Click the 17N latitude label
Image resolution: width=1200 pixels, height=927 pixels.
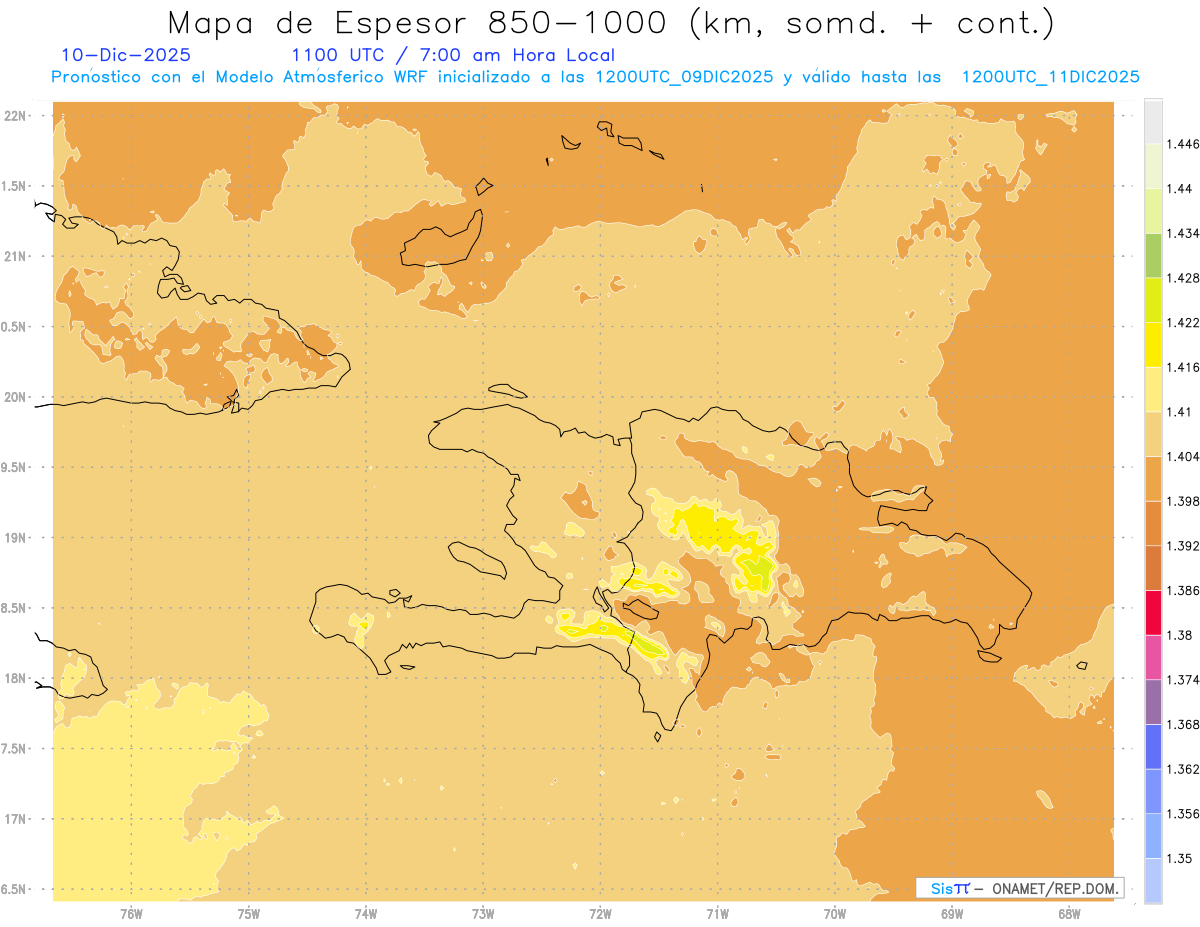[16, 819]
